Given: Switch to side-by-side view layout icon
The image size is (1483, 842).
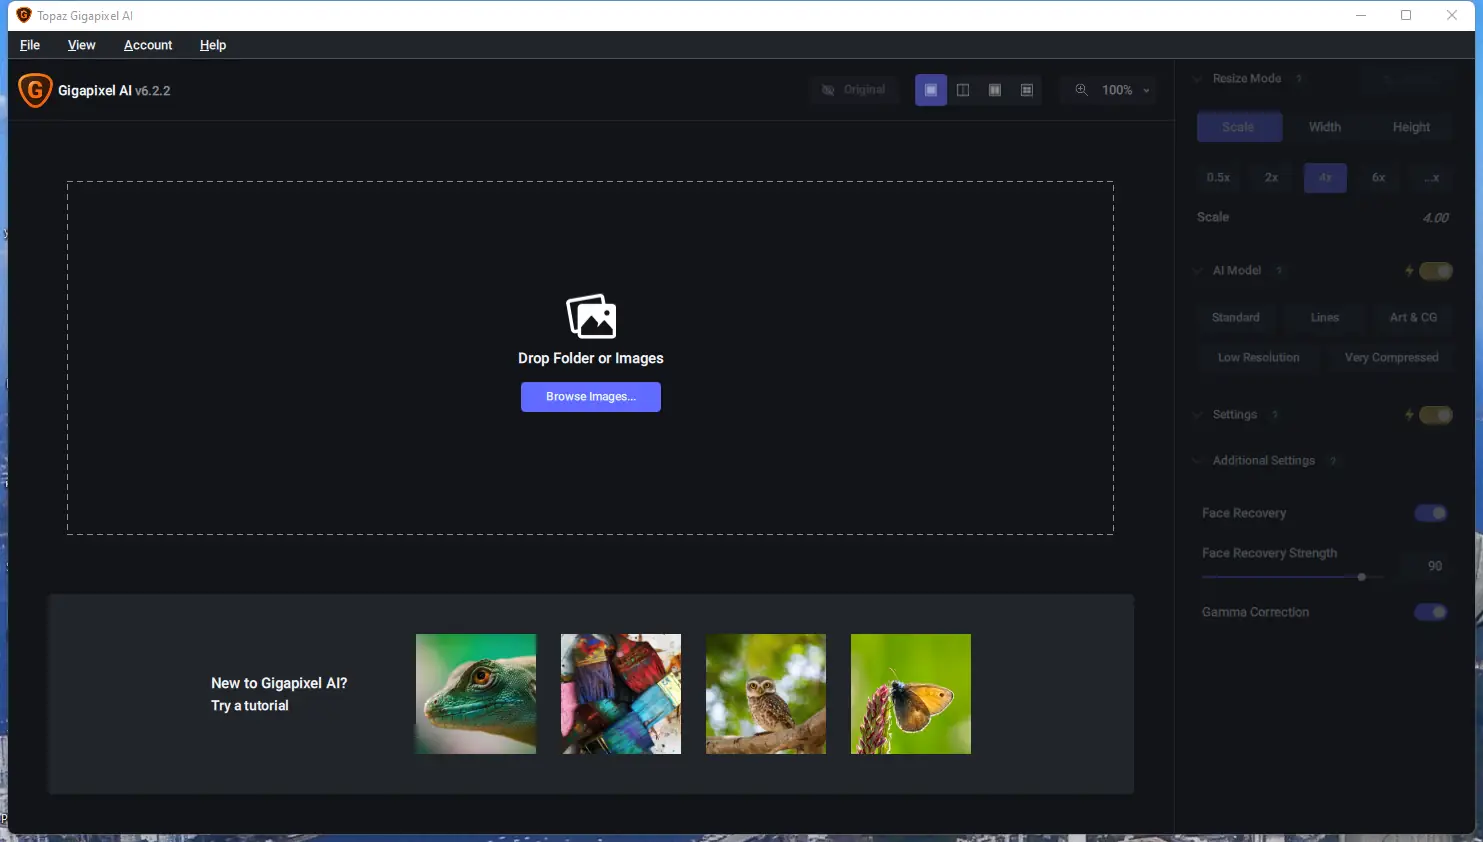Looking at the screenshot, I should pos(995,90).
